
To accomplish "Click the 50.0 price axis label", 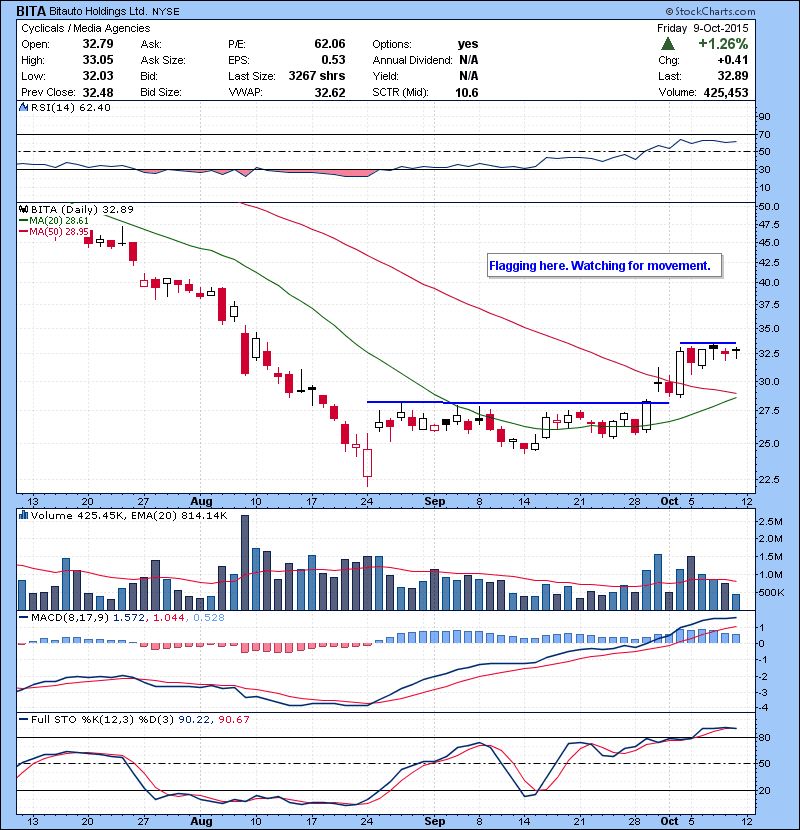I will coord(769,206).
